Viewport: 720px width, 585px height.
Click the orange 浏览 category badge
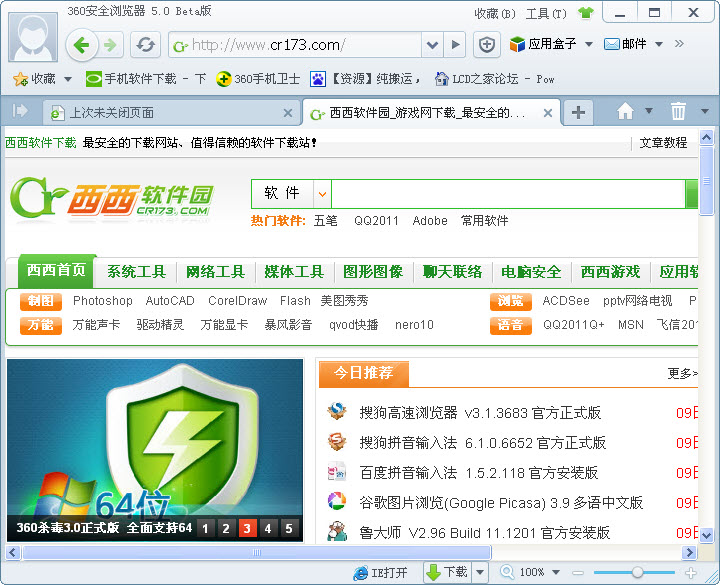pyautogui.click(x=511, y=301)
